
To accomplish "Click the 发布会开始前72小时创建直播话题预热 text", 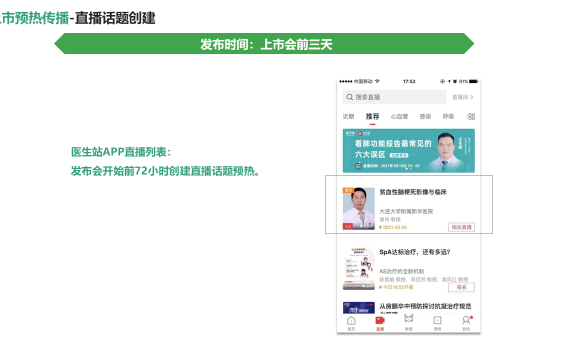I will click(x=165, y=171).
